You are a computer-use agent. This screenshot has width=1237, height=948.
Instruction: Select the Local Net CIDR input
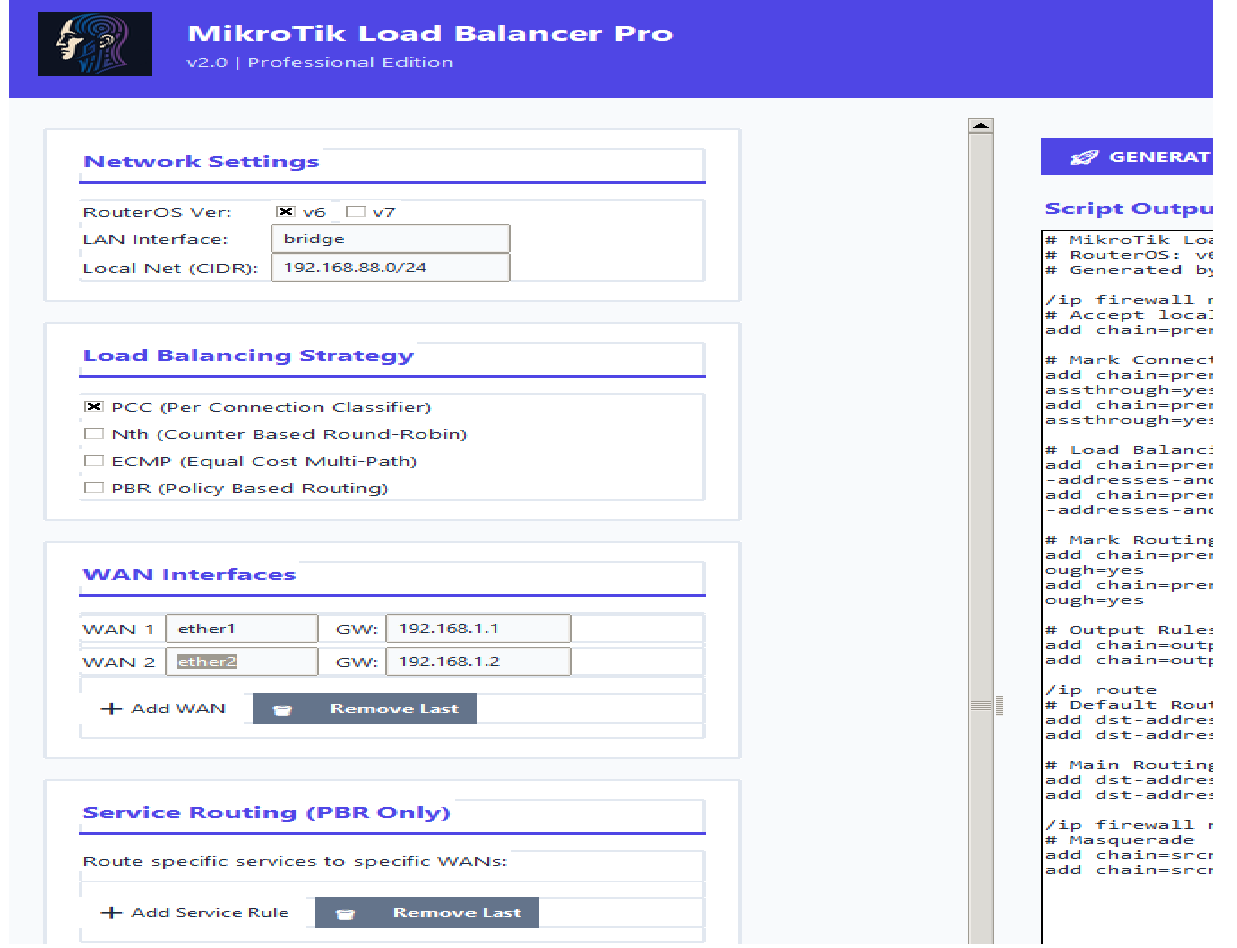click(x=390, y=267)
